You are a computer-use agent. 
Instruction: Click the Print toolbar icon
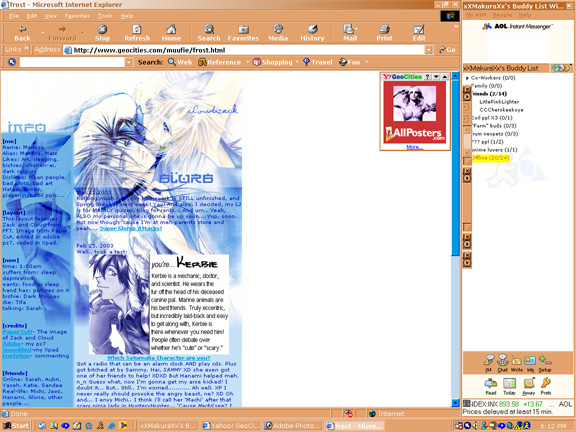click(384, 33)
